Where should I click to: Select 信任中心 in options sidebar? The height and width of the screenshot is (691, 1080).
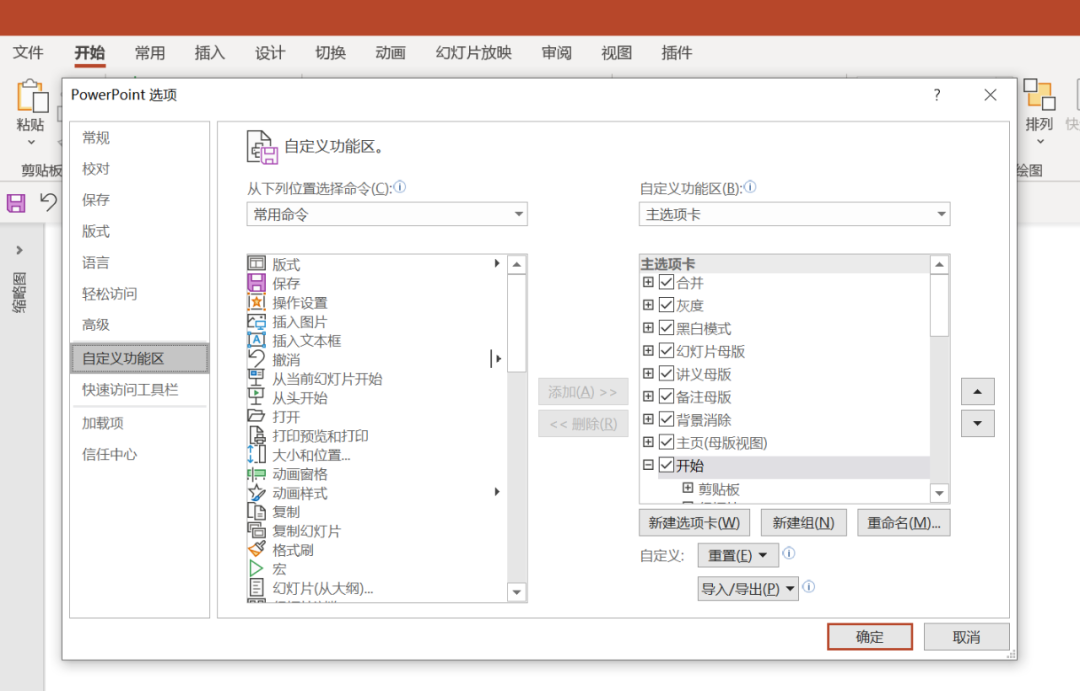(139, 454)
